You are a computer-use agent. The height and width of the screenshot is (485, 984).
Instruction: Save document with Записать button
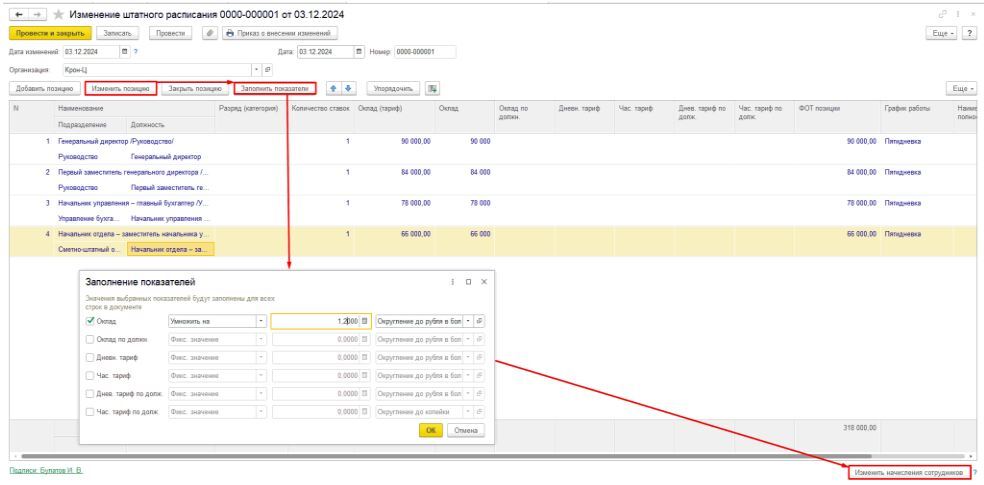pos(117,33)
